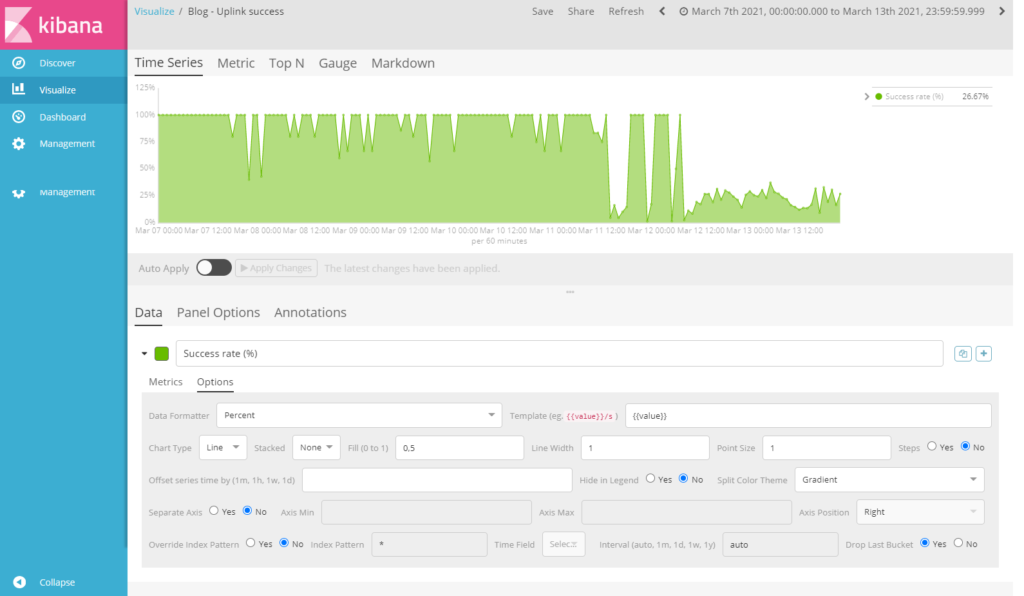
Task: Toggle the Auto Apply switch
Action: [214, 268]
